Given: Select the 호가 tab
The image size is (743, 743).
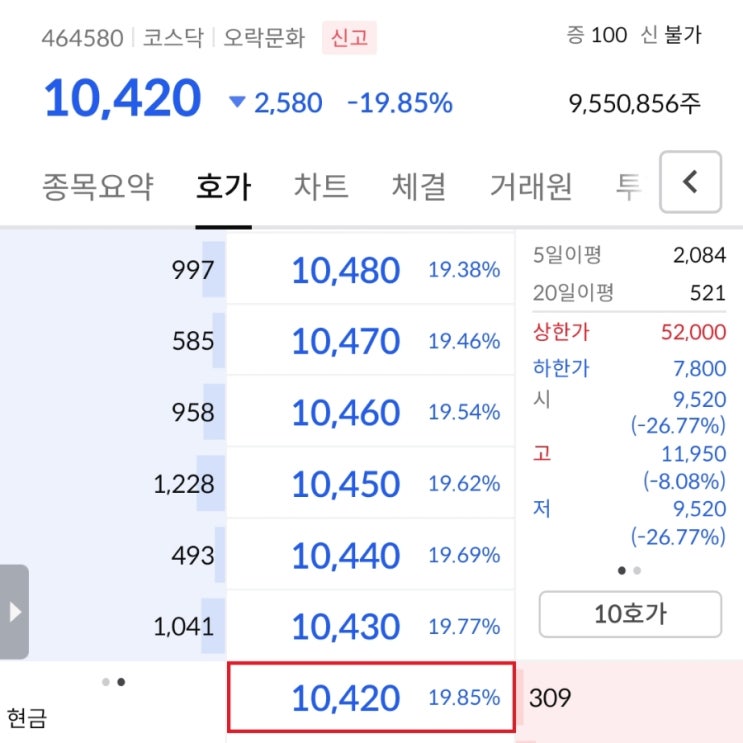Looking at the screenshot, I should coord(223,186).
